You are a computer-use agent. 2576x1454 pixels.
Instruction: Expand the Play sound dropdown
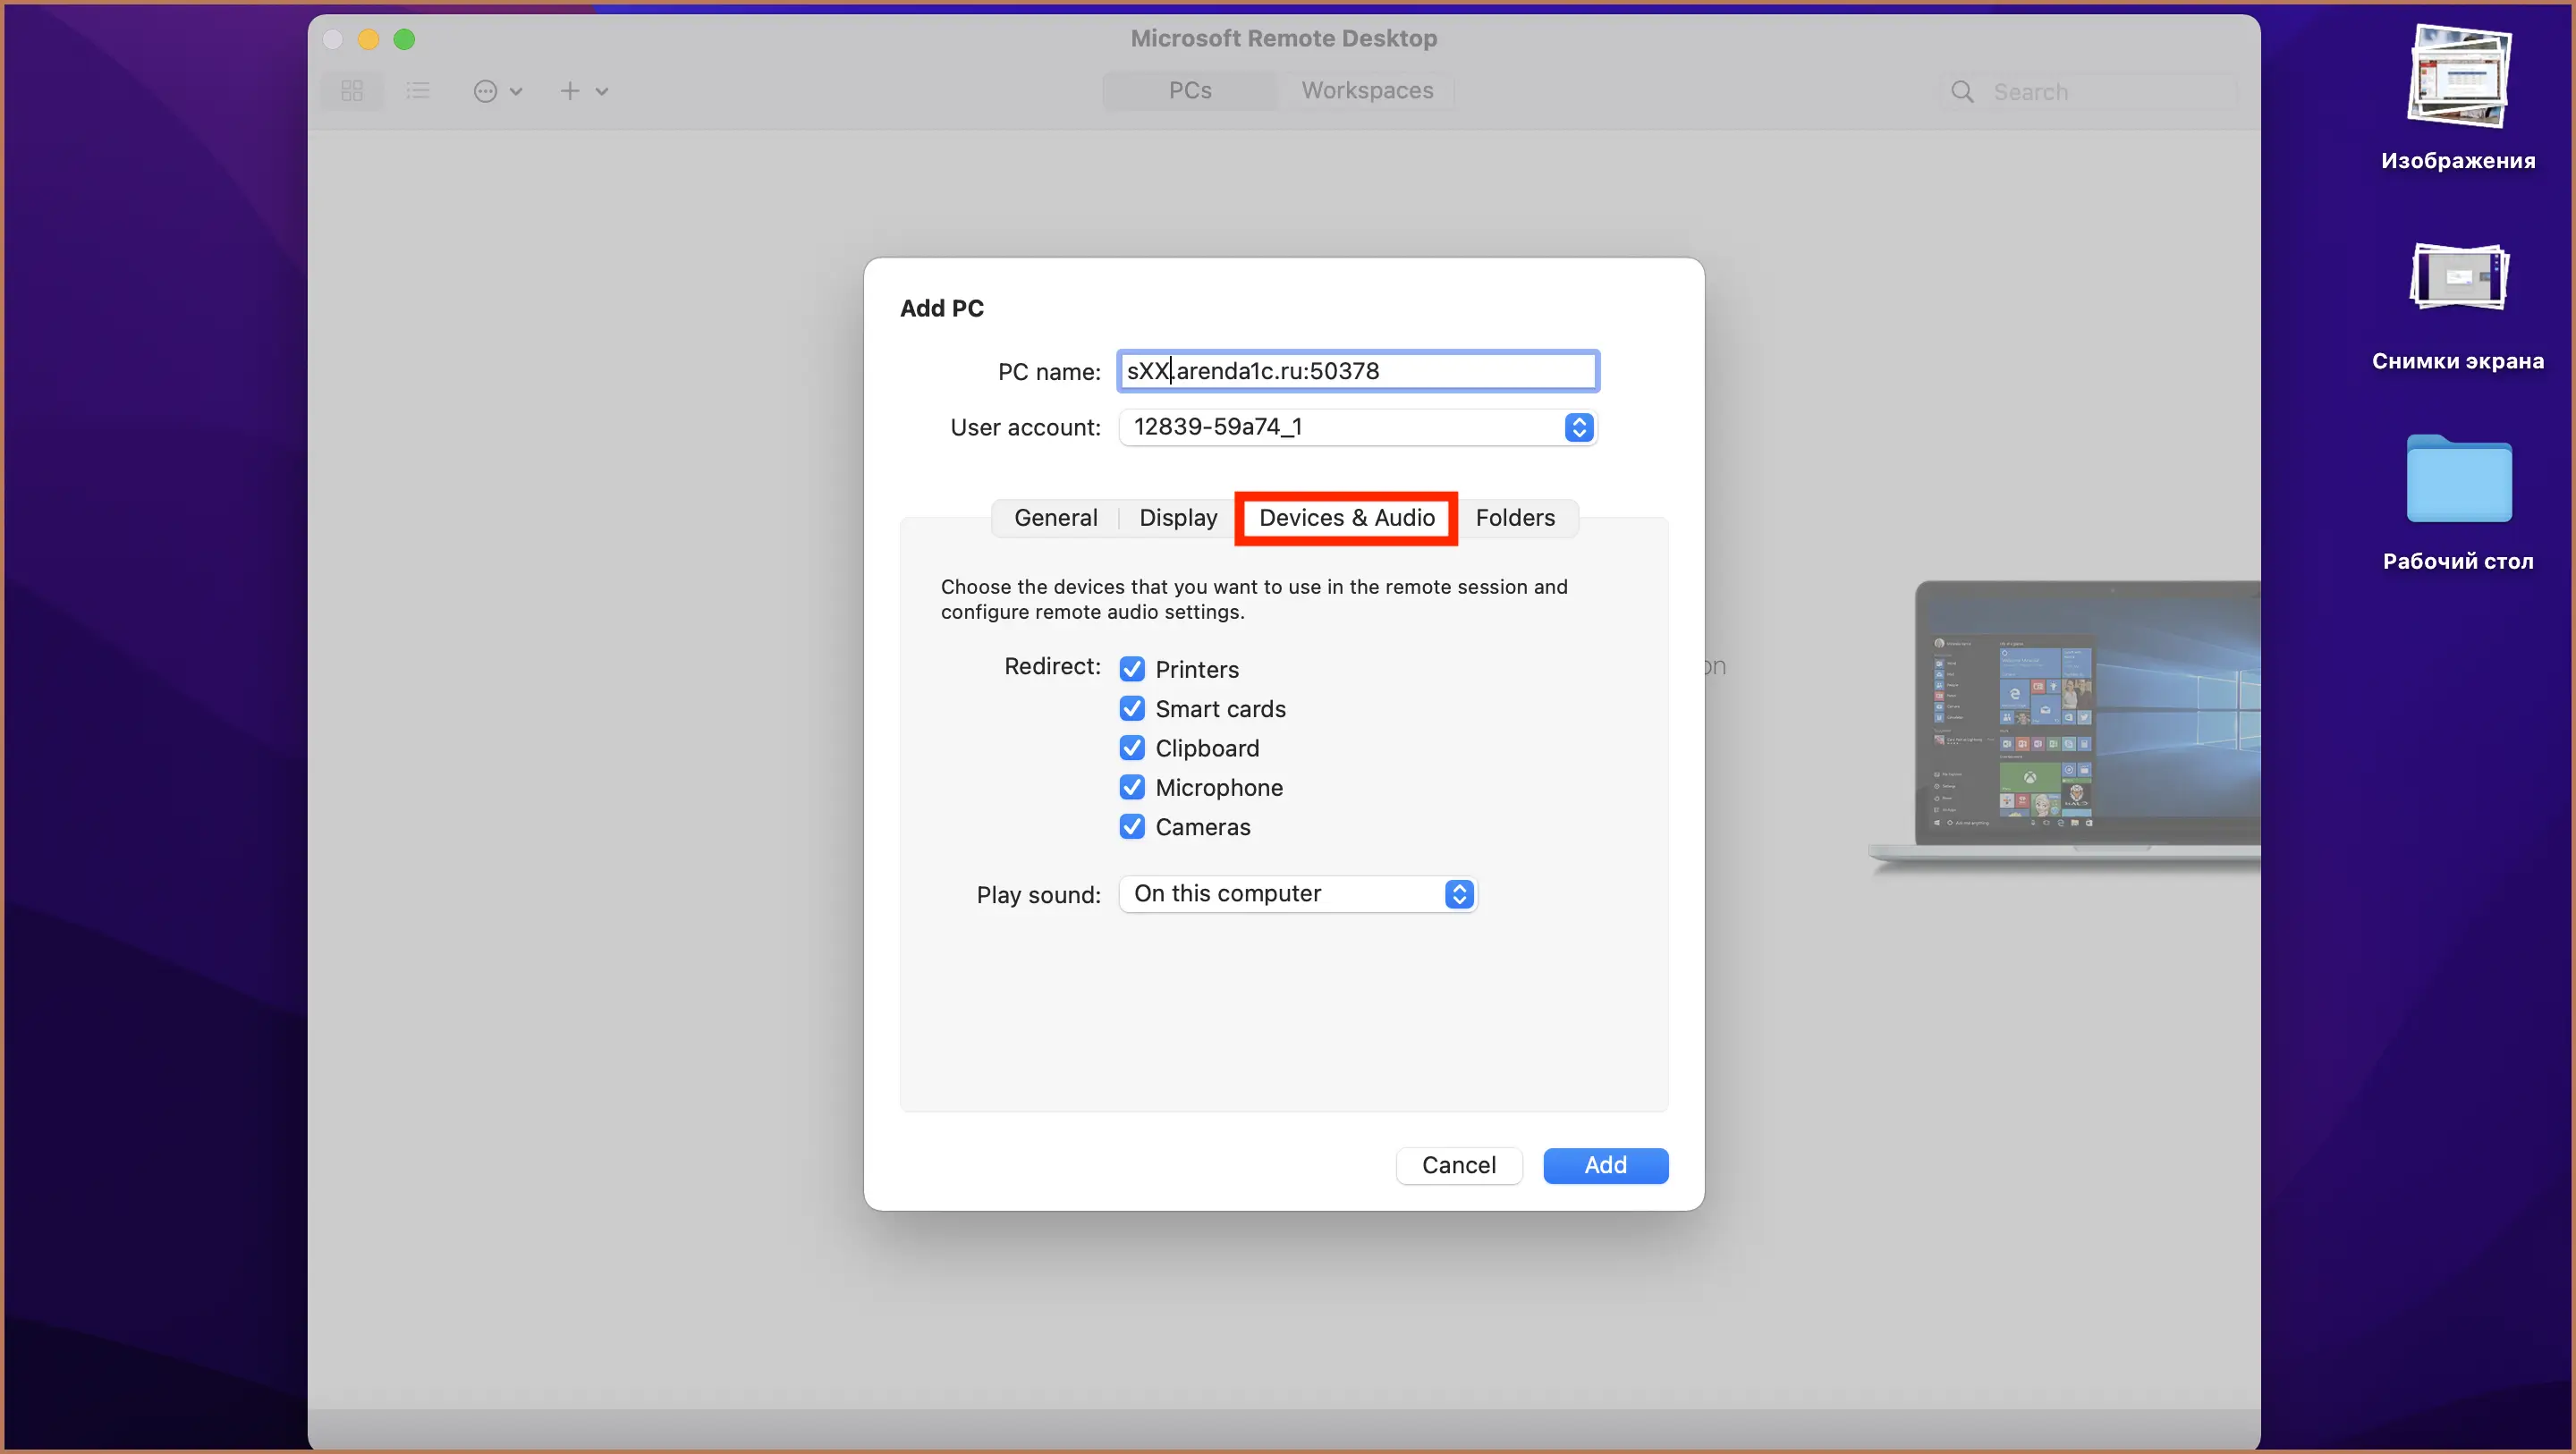[x=1458, y=893]
